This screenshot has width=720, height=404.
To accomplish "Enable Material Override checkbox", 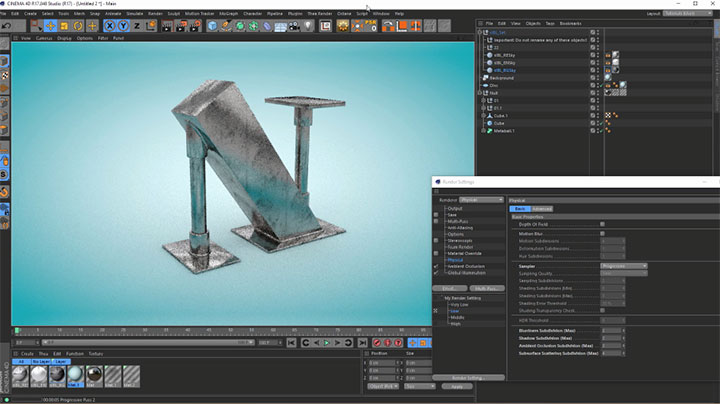I will click(x=436, y=253).
